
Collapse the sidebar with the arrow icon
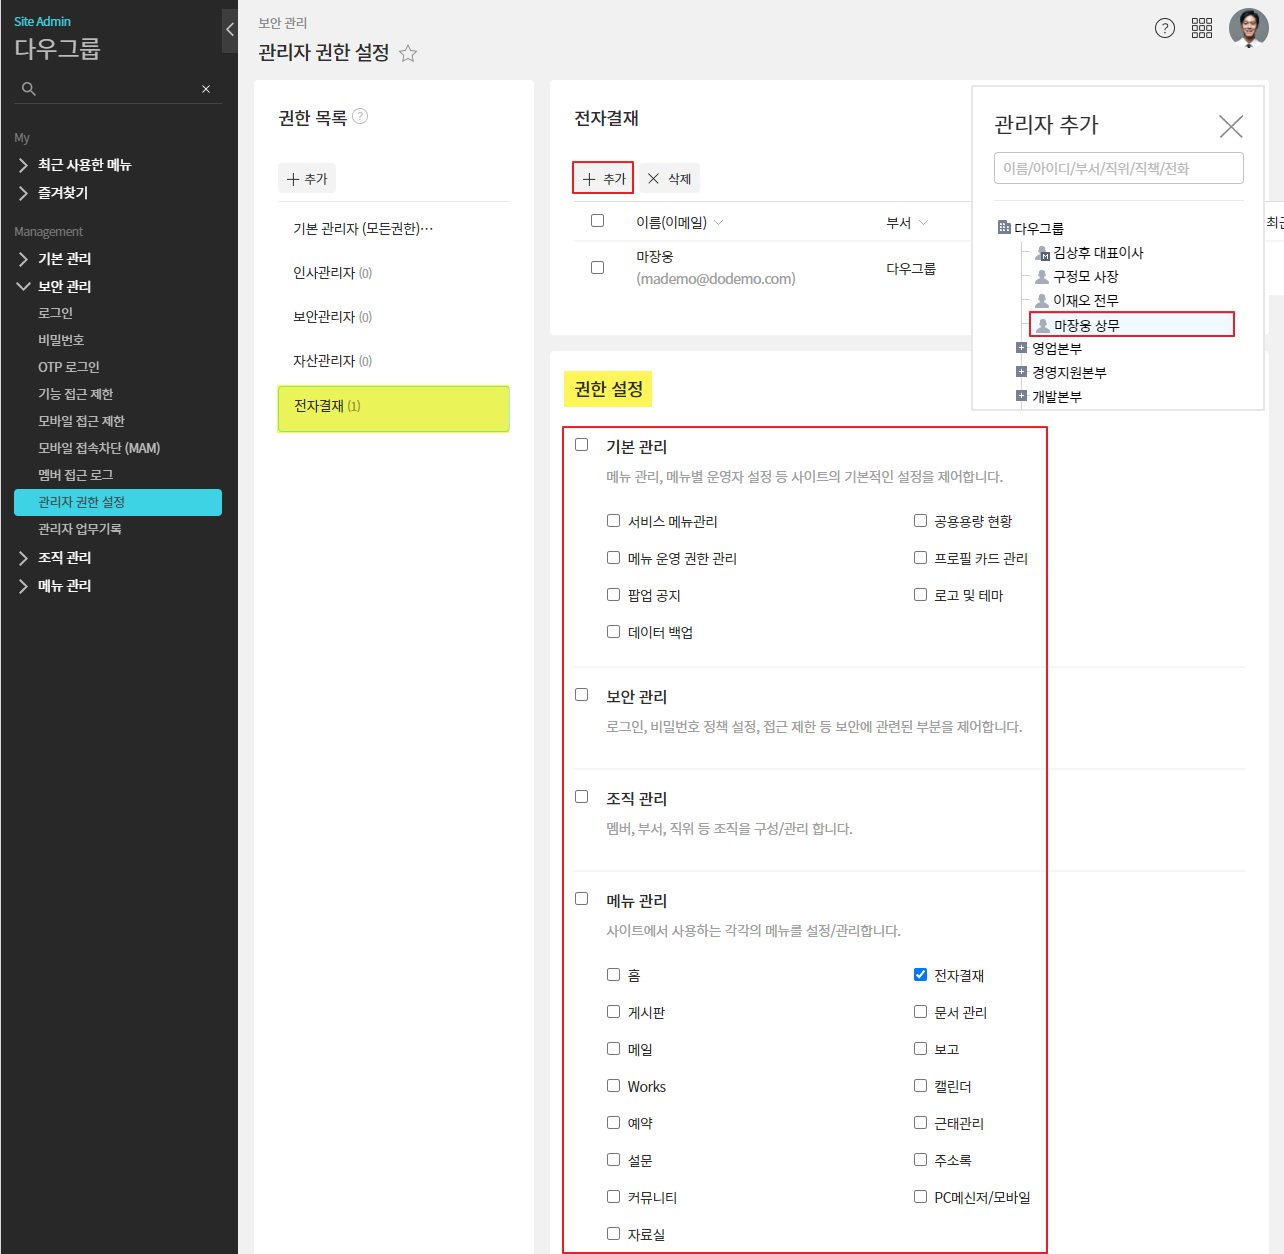tap(230, 30)
